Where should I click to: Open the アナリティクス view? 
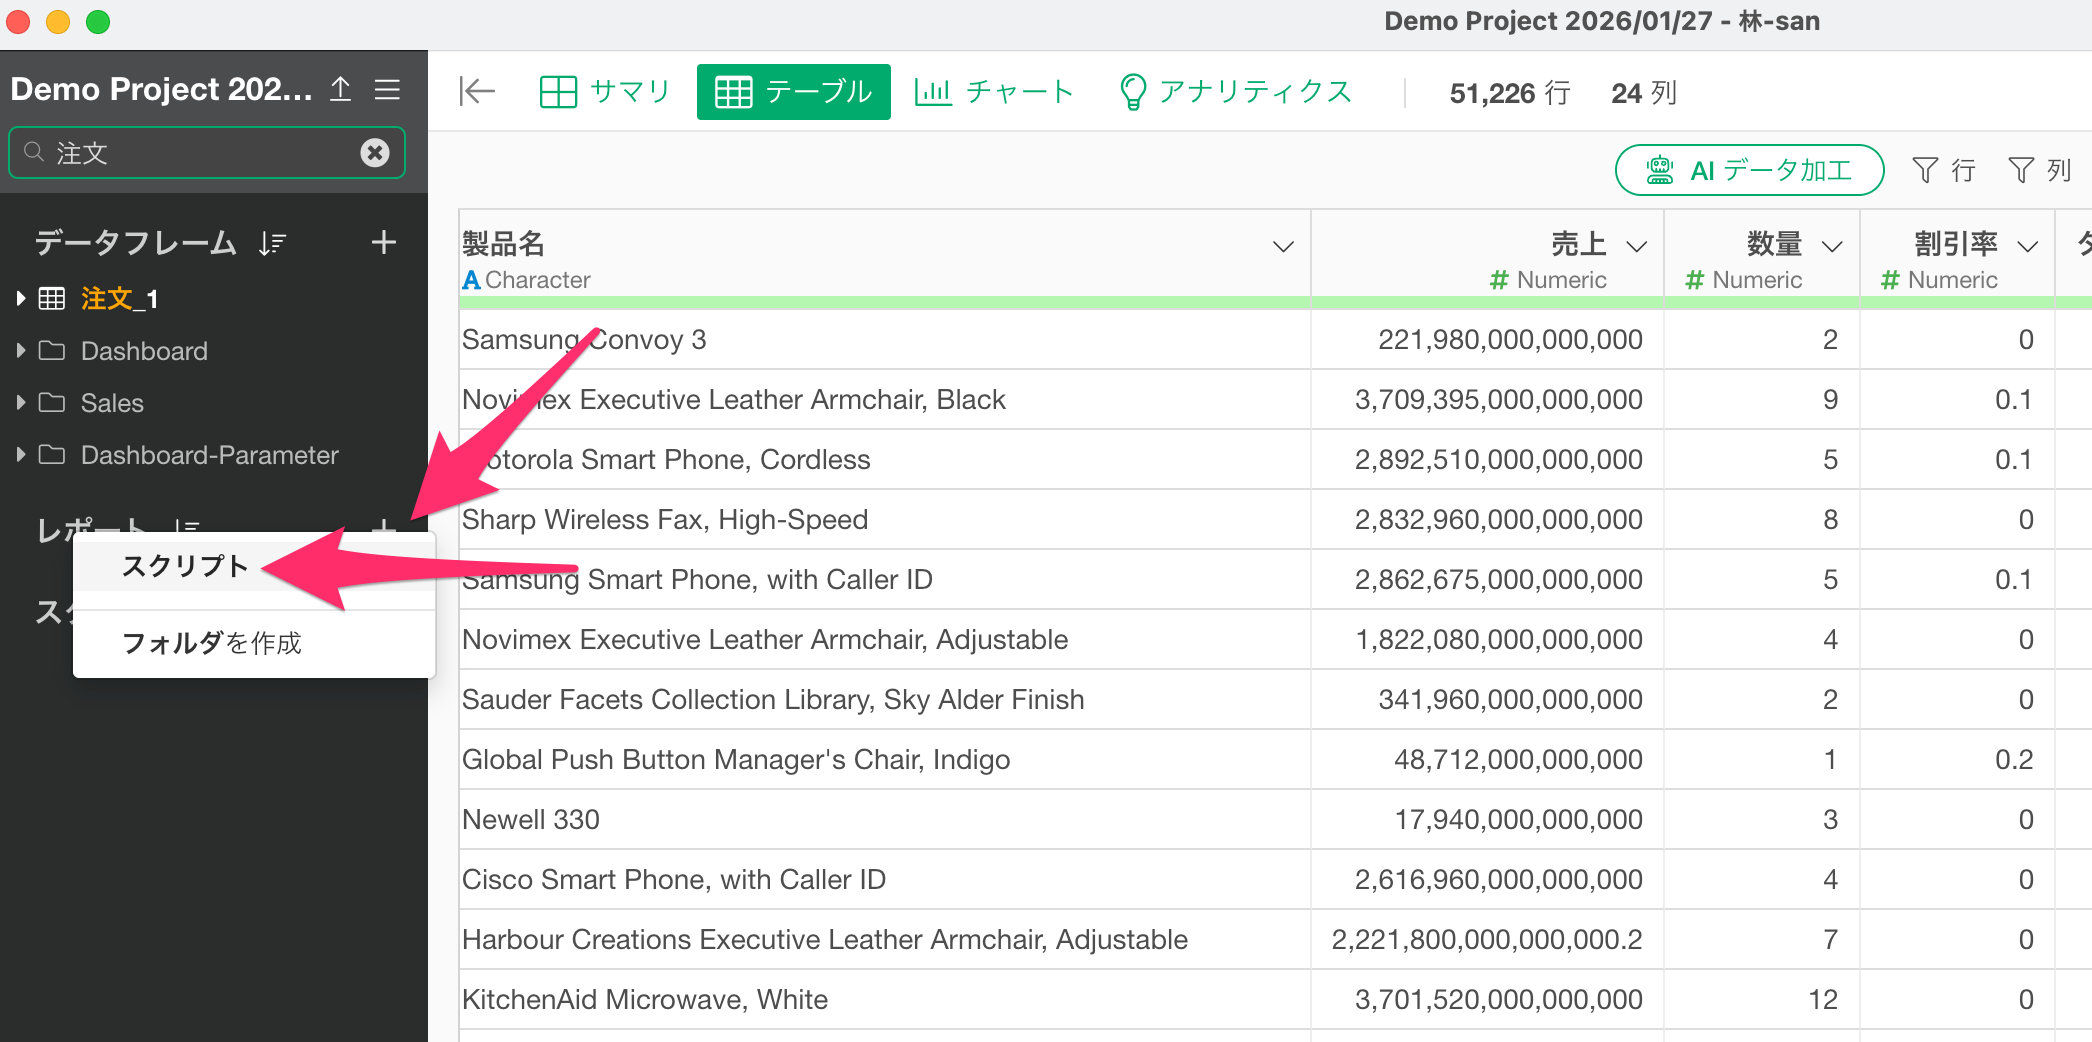tap(1235, 92)
